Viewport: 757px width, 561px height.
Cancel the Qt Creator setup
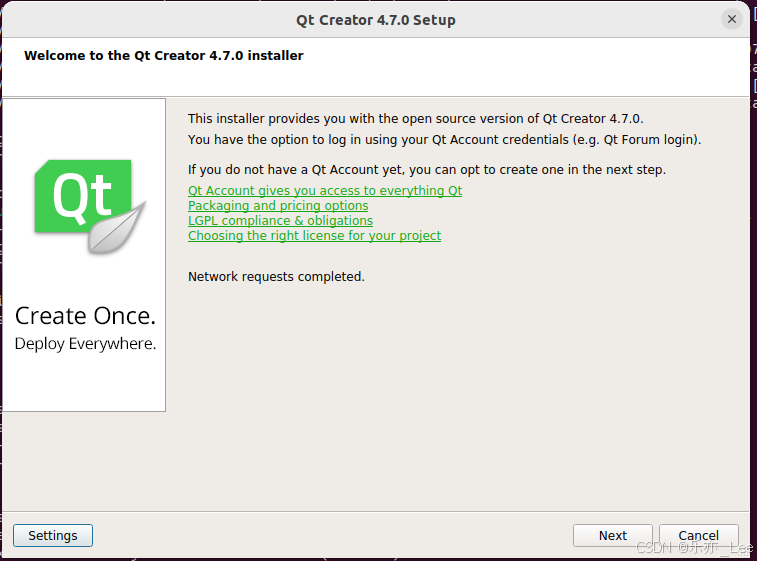click(x=699, y=535)
